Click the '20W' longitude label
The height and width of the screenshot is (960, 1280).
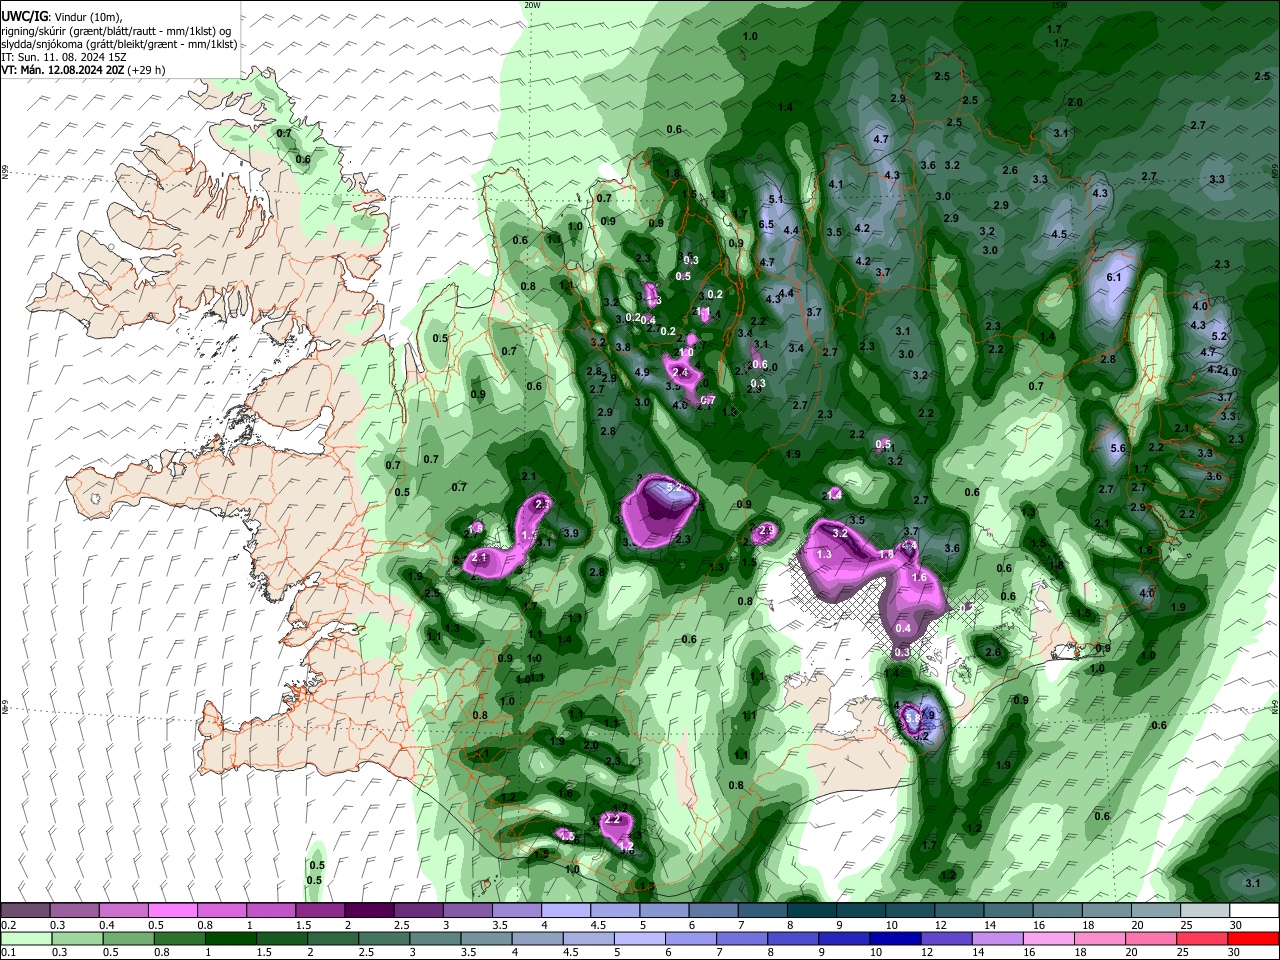pyautogui.click(x=531, y=5)
